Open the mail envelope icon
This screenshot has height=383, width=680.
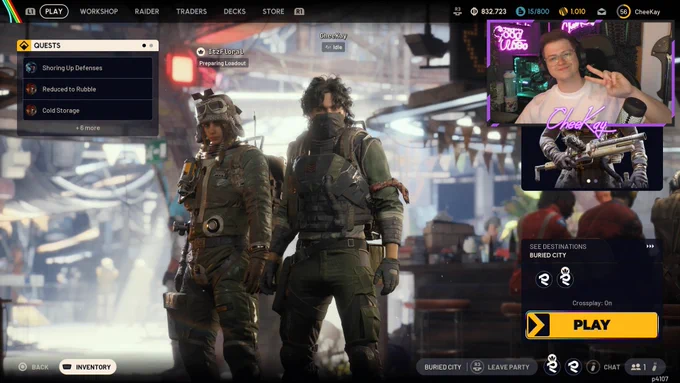point(602,12)
